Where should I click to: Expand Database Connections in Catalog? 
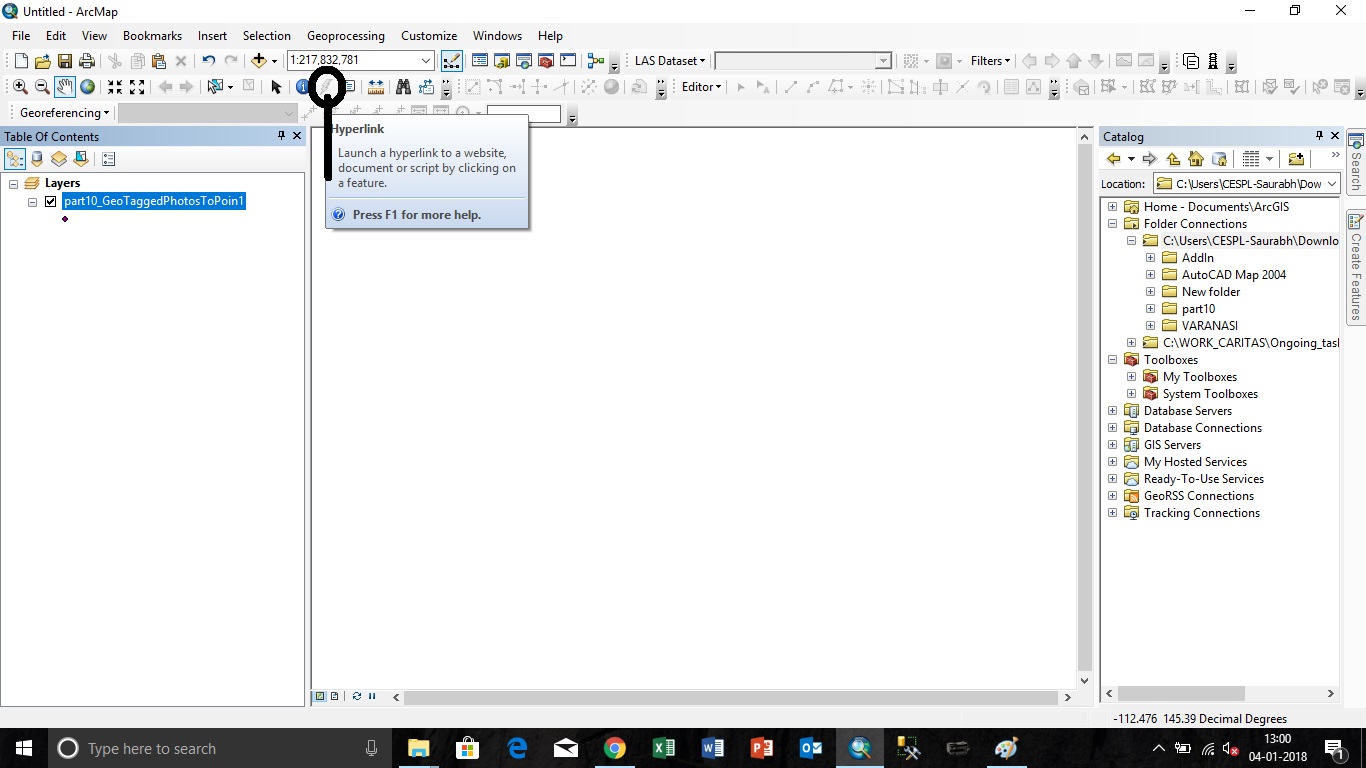1113,428
